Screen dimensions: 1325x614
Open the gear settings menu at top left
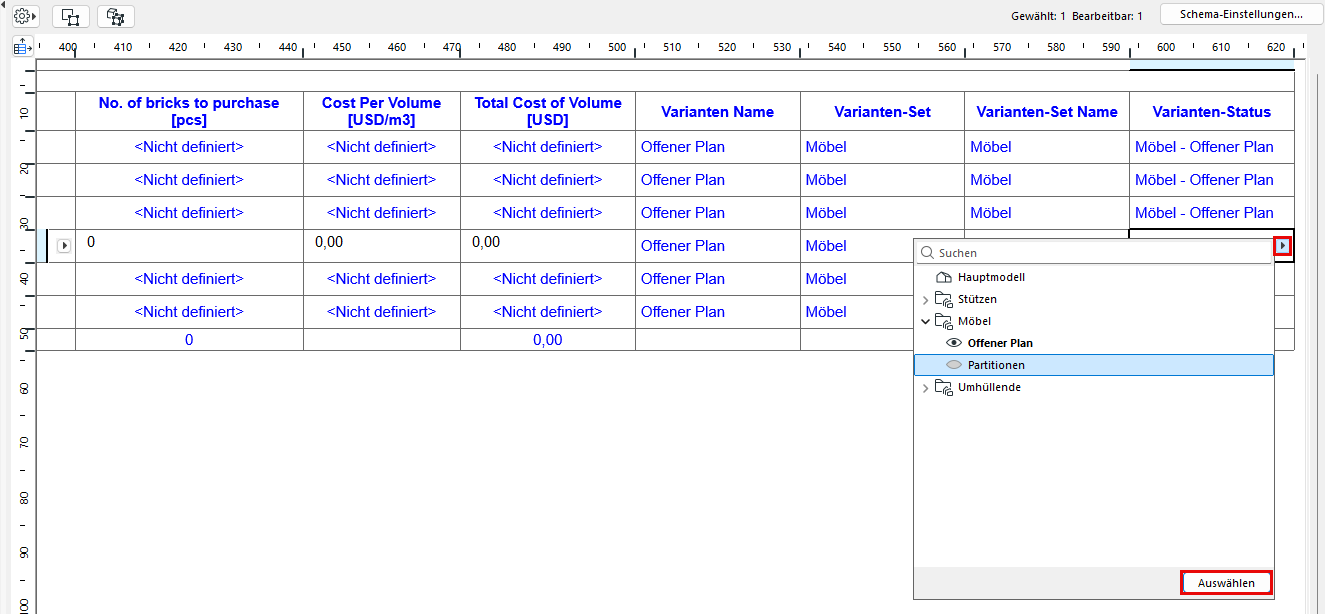point(24,16)
